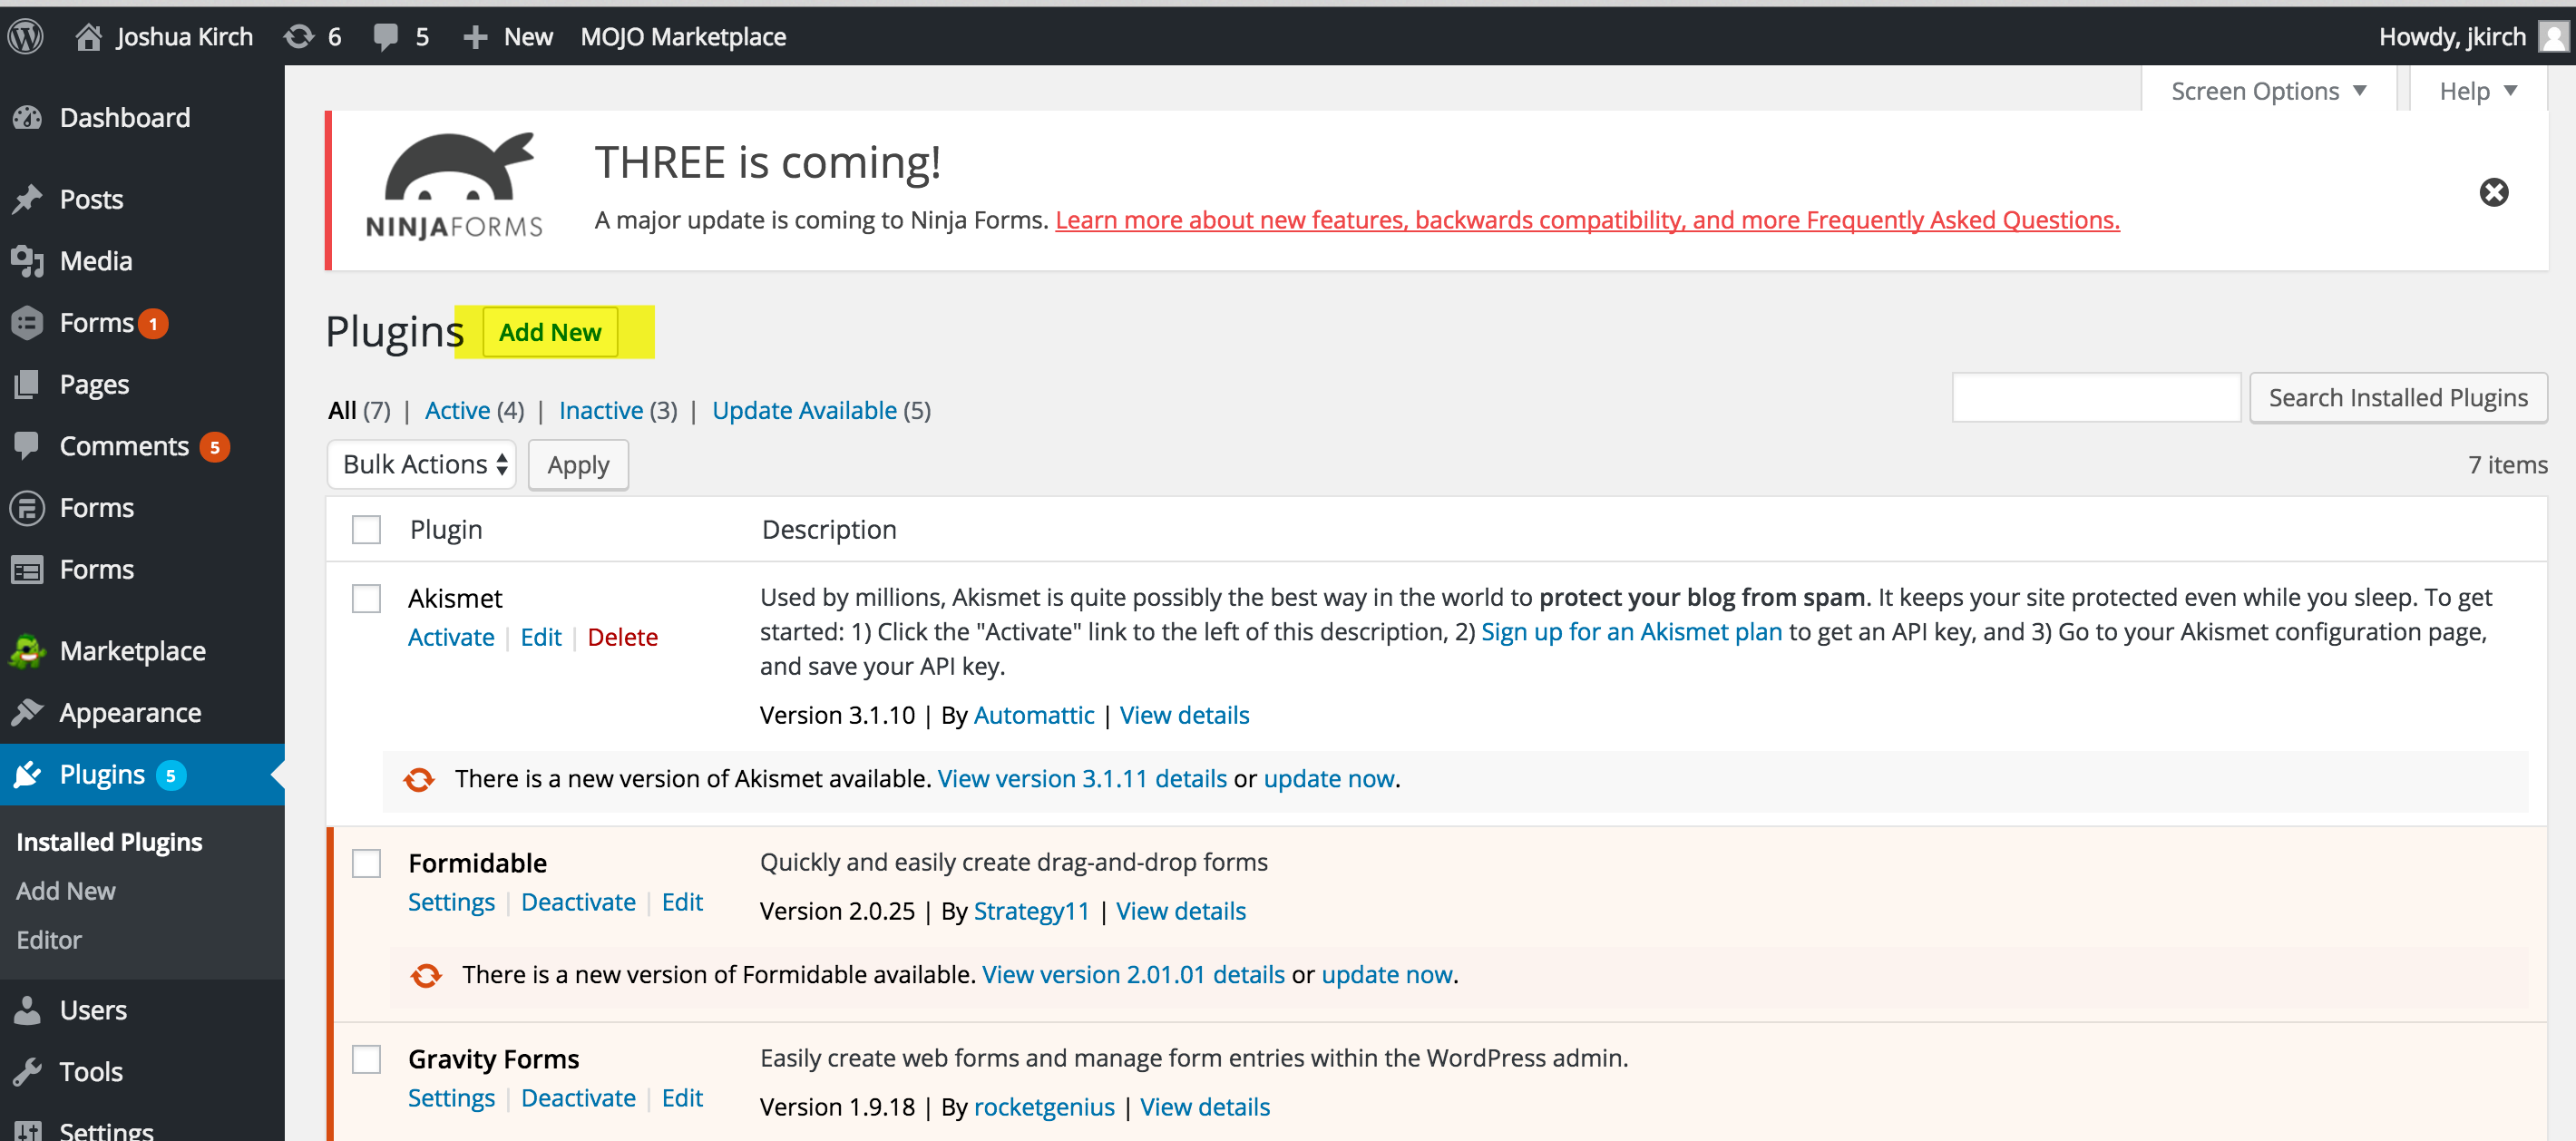Click the Appearance brush icon
Viewport: 2576px width, 1141px height.
(28, 712)
